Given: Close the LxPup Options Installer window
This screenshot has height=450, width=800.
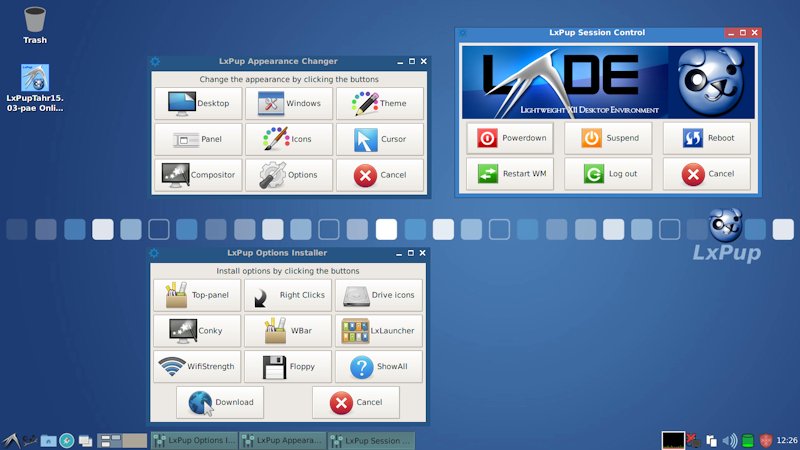Looking at the screenshot, I should click(422, 253).
